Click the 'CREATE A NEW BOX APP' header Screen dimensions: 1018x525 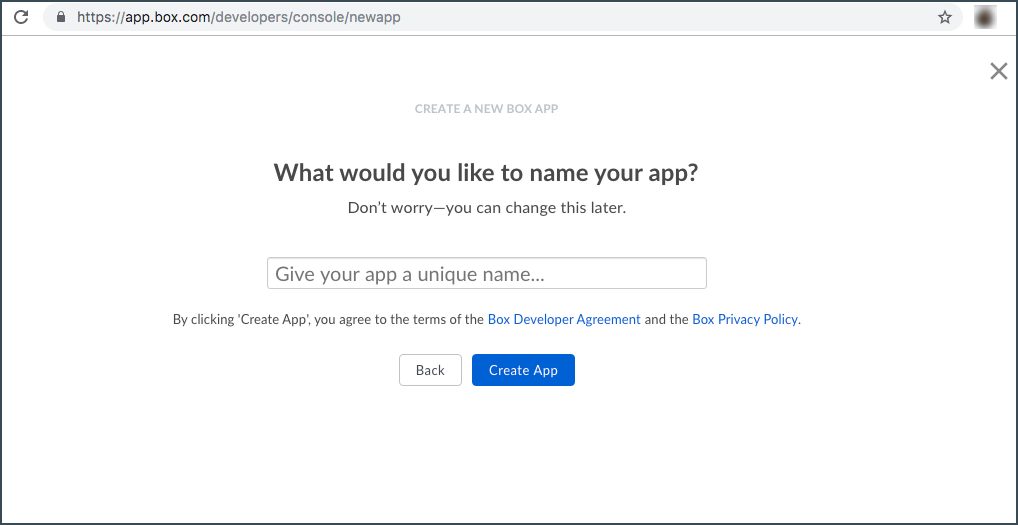coord(486,109)
